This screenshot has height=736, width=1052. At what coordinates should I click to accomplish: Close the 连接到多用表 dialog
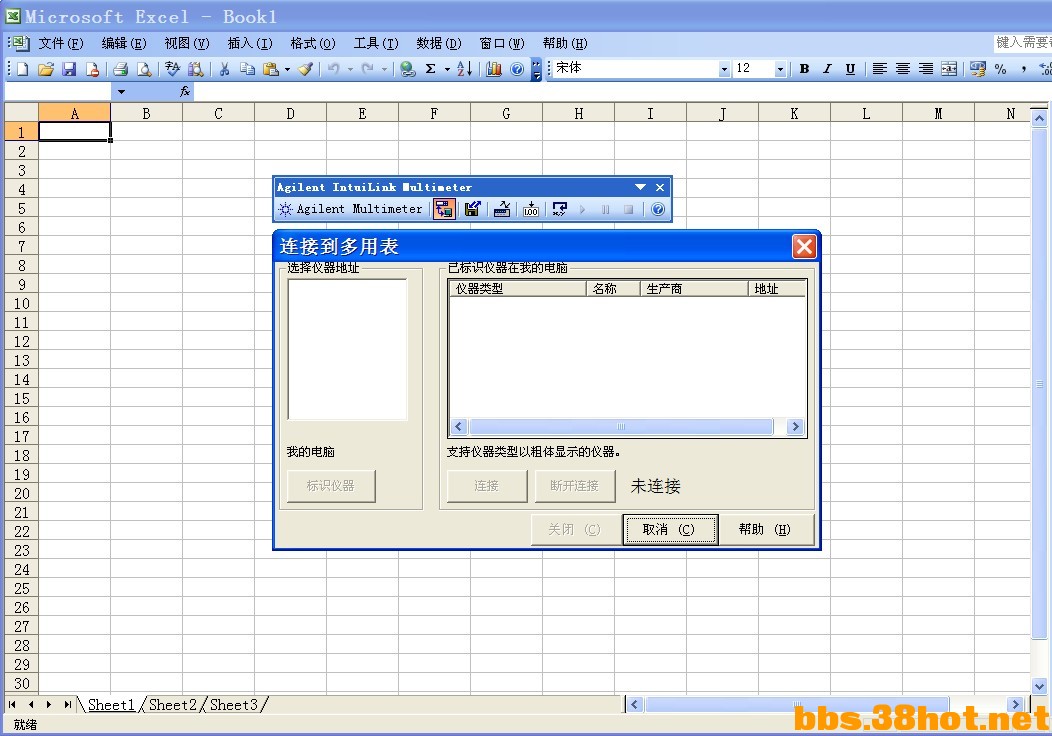coord(804,247)
